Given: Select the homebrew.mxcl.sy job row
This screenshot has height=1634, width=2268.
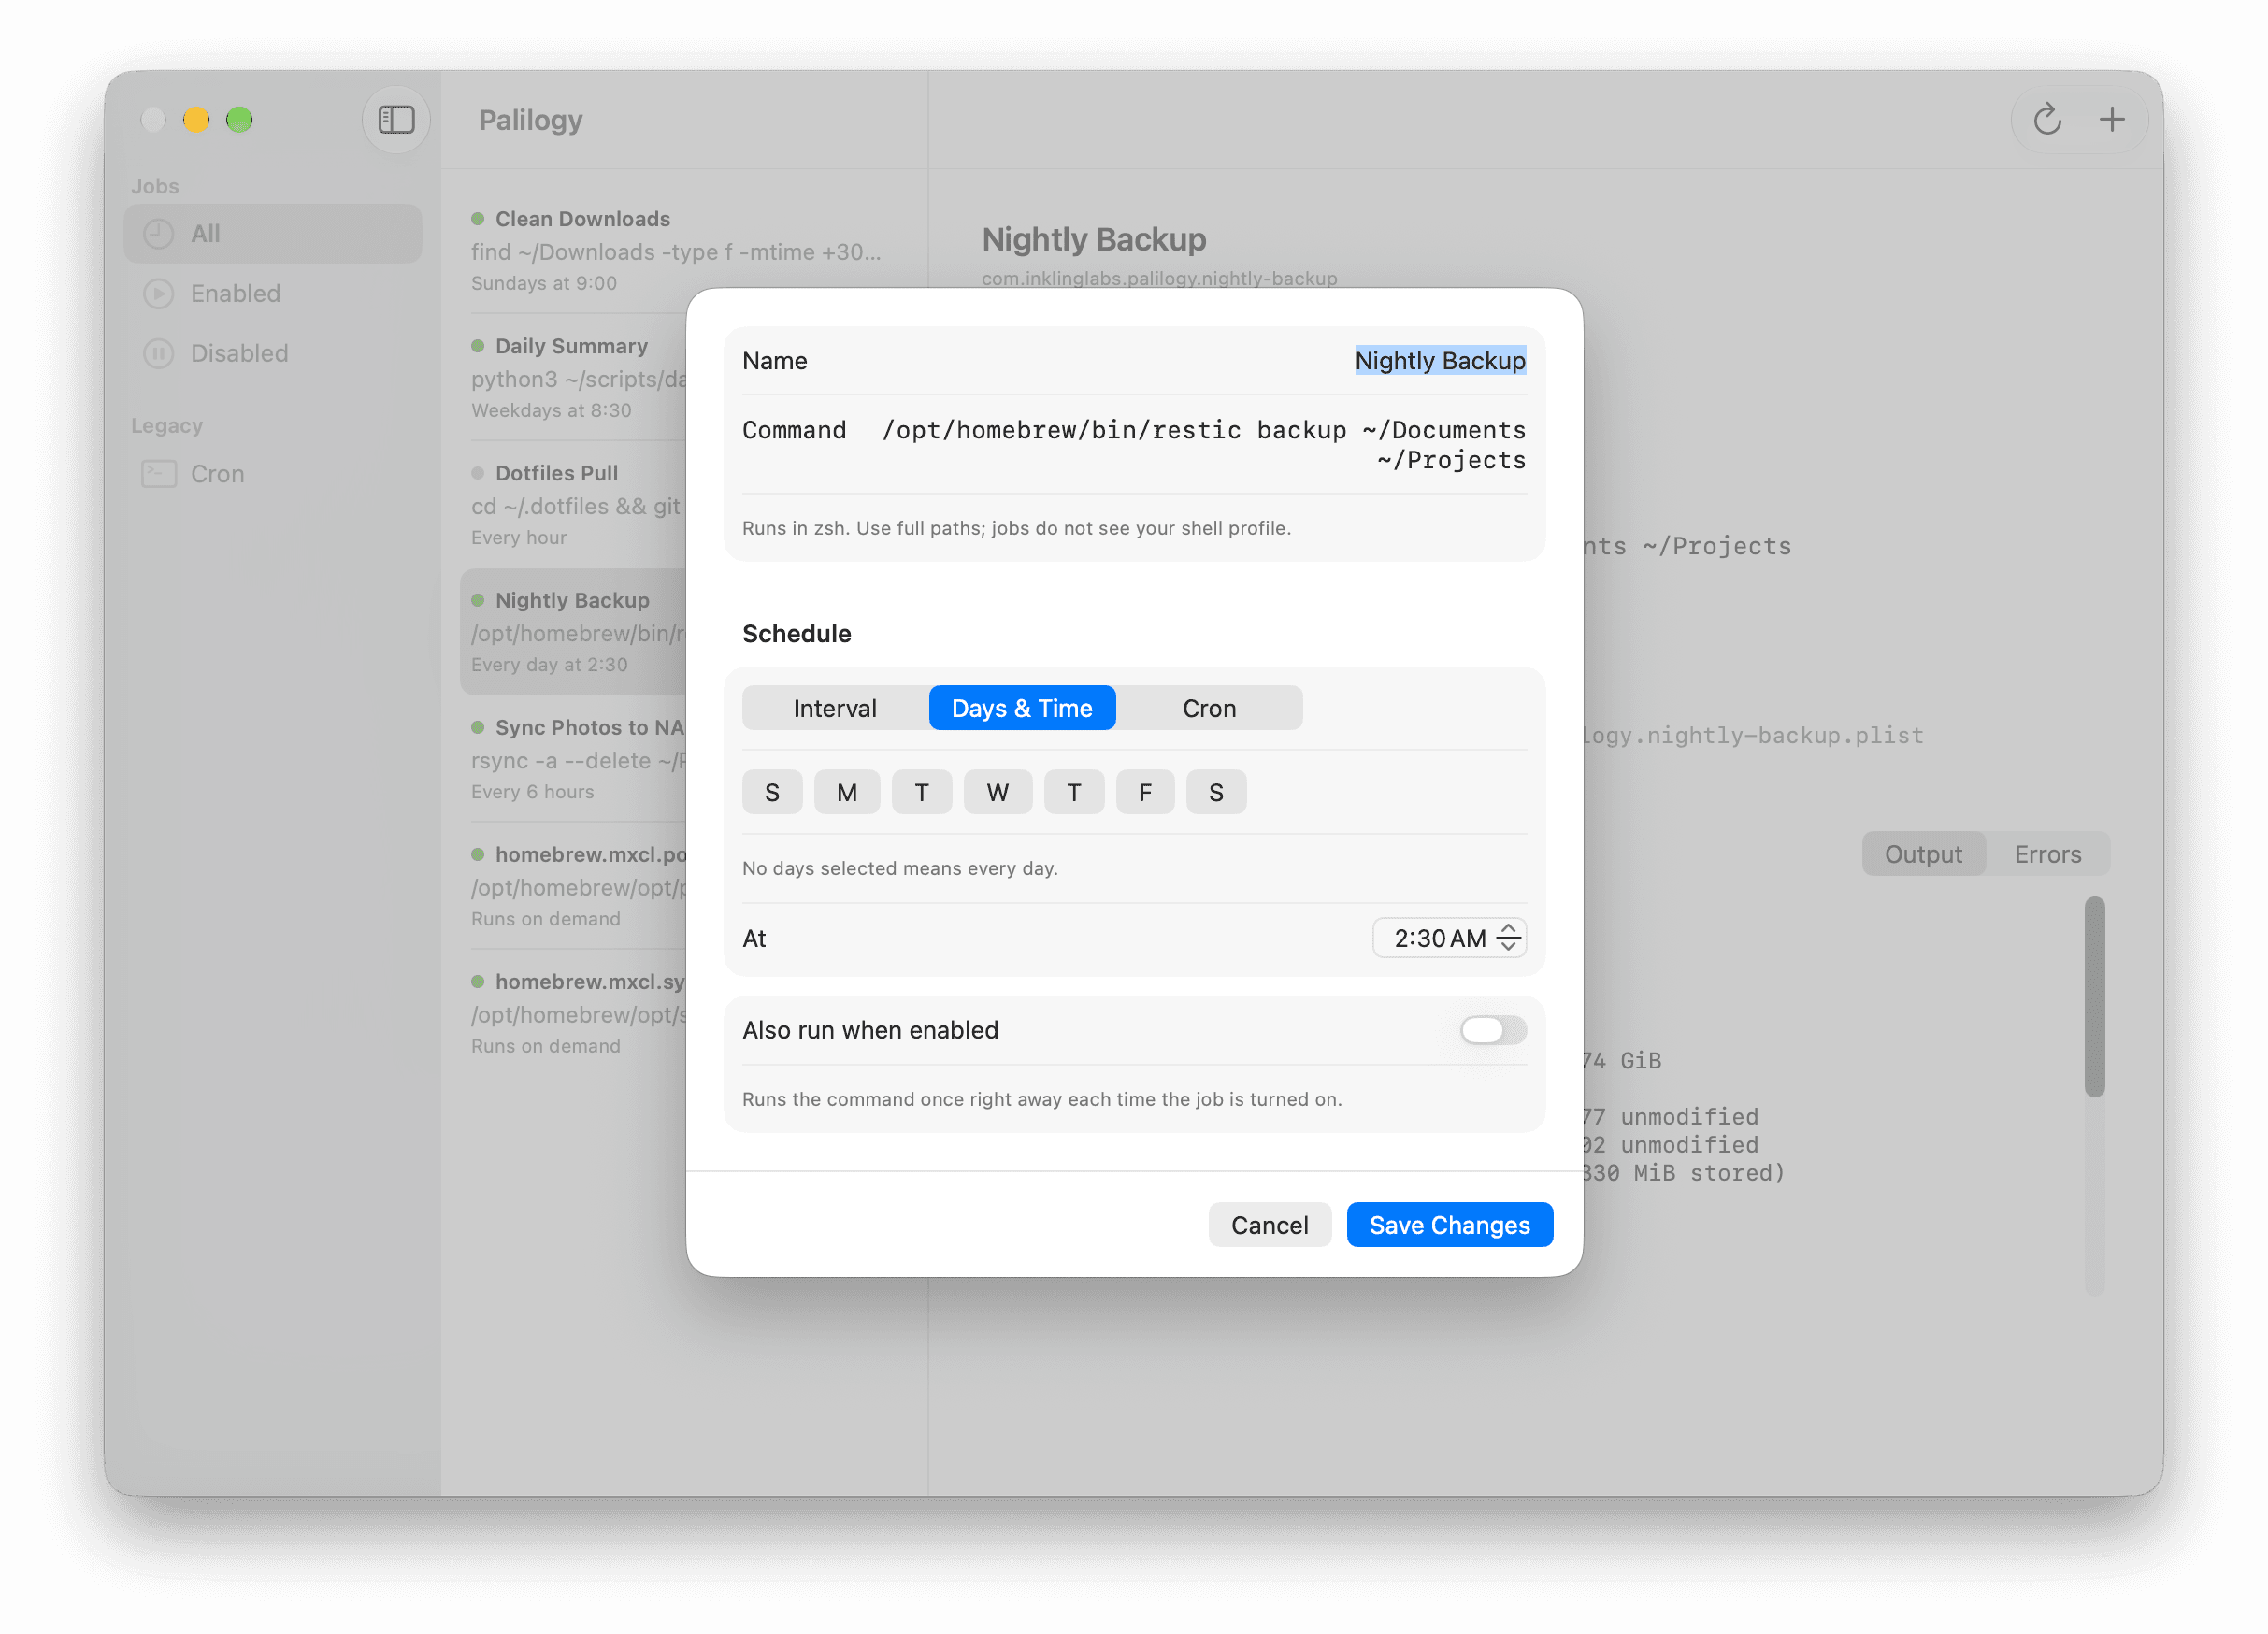Looking at the screenshot, I should 575,1013.
